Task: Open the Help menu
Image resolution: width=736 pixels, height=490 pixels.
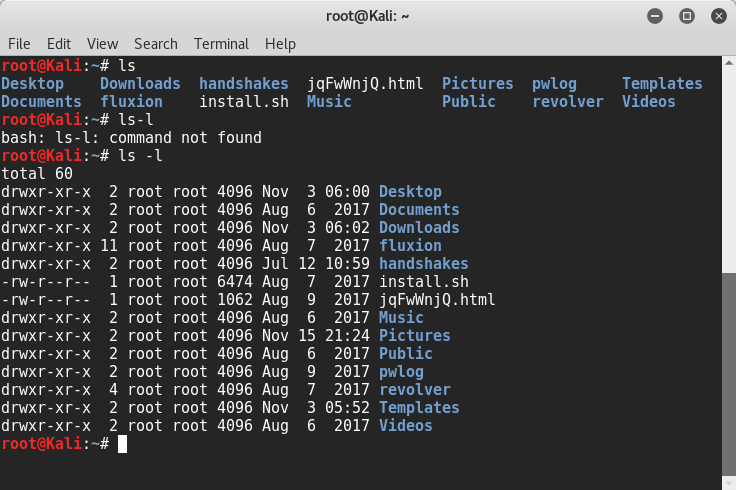Action: (280, 44)
